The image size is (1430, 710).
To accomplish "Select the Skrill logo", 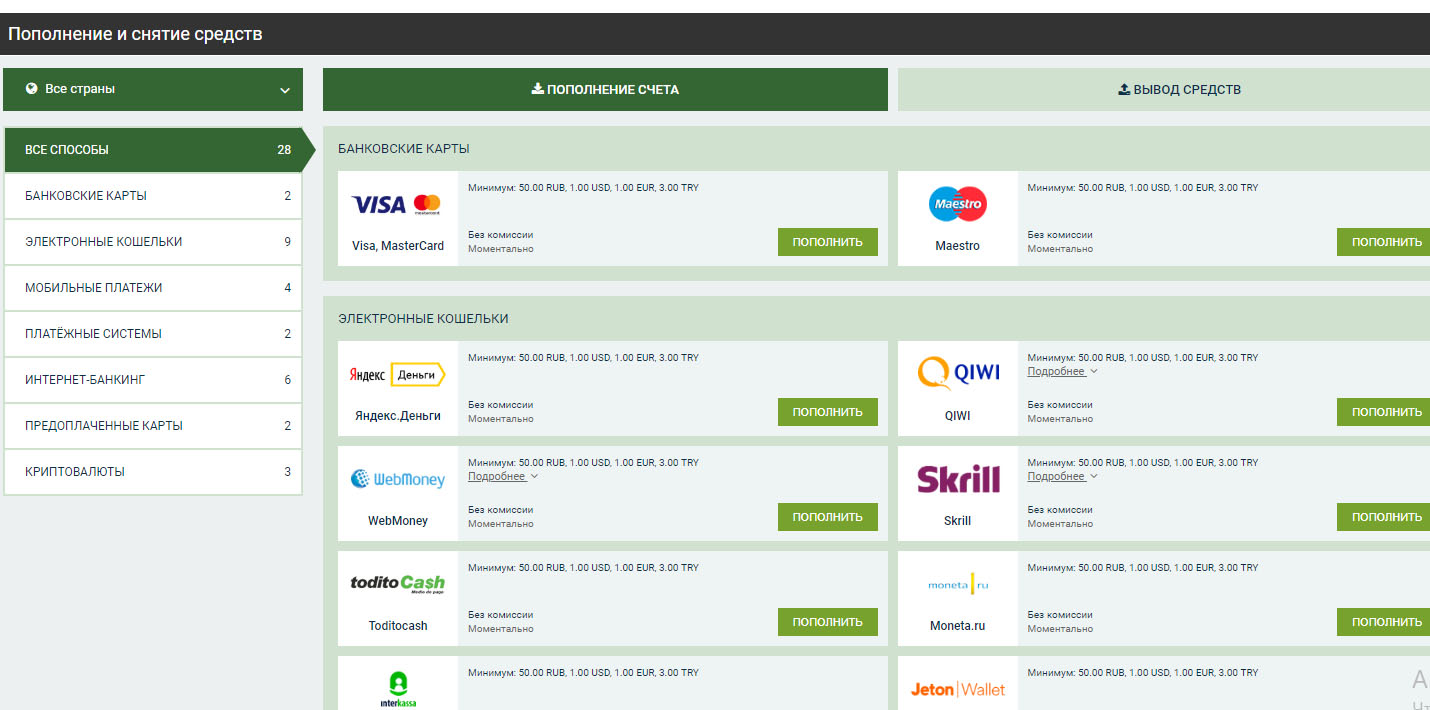I will [957, 479].
